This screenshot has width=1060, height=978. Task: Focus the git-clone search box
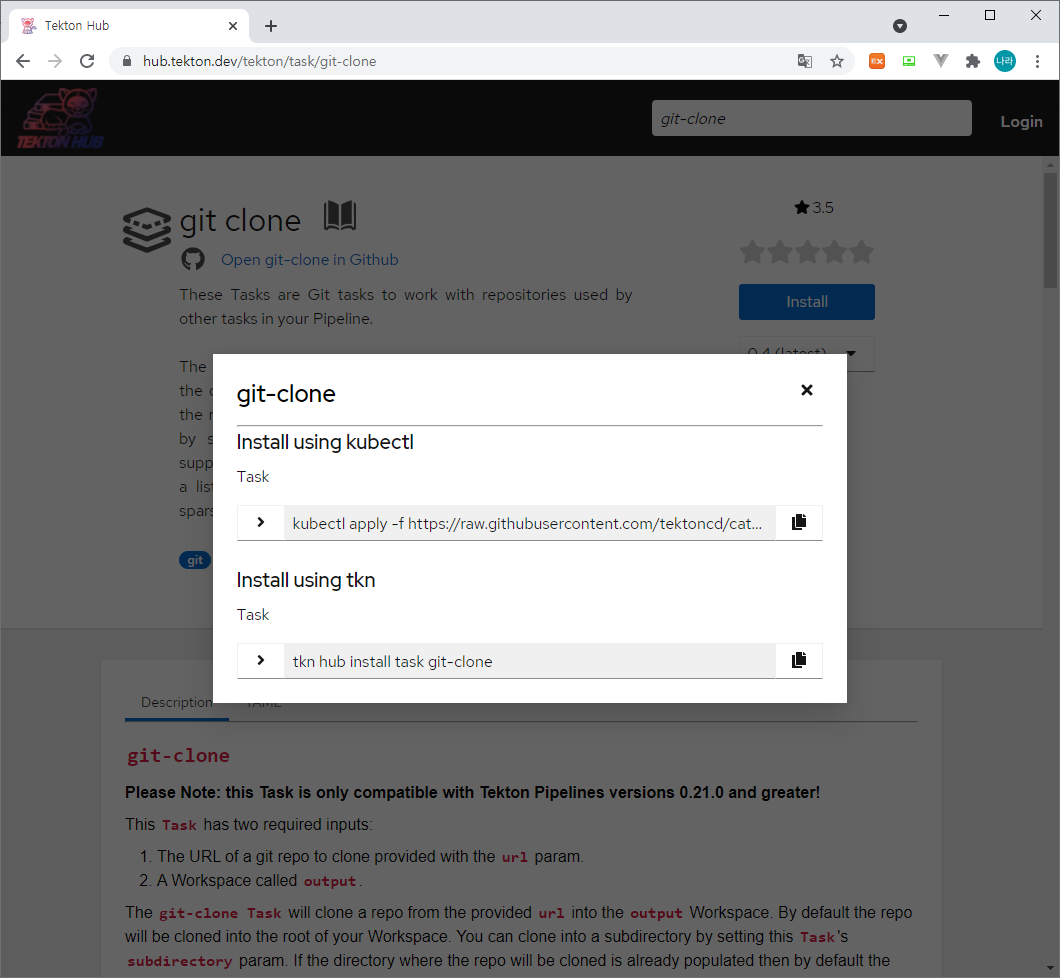[x=811, y=118]
